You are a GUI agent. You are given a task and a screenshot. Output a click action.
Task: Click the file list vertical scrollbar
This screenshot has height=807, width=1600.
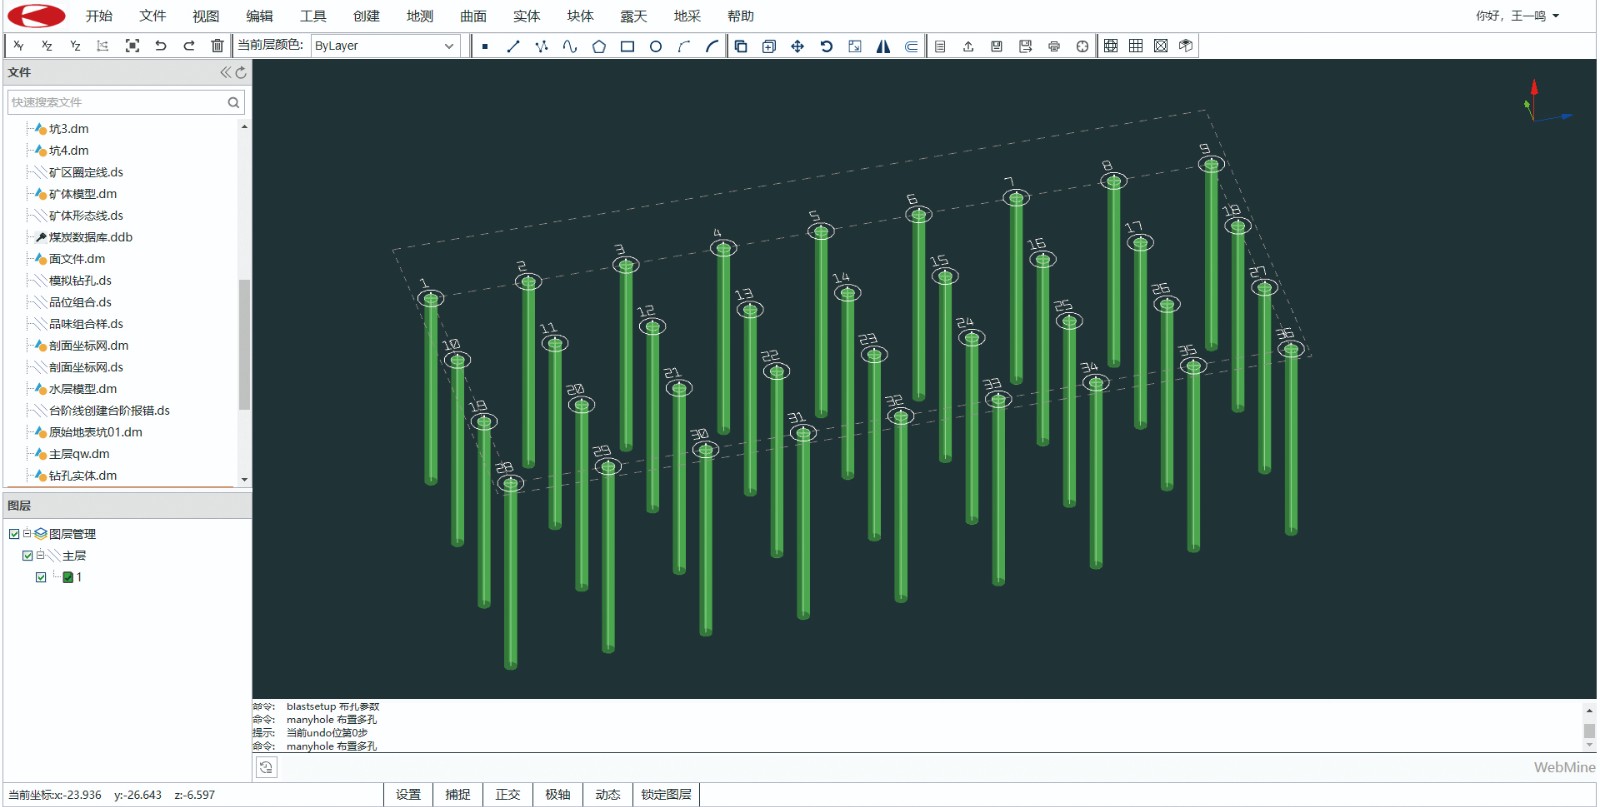(244, 344)
